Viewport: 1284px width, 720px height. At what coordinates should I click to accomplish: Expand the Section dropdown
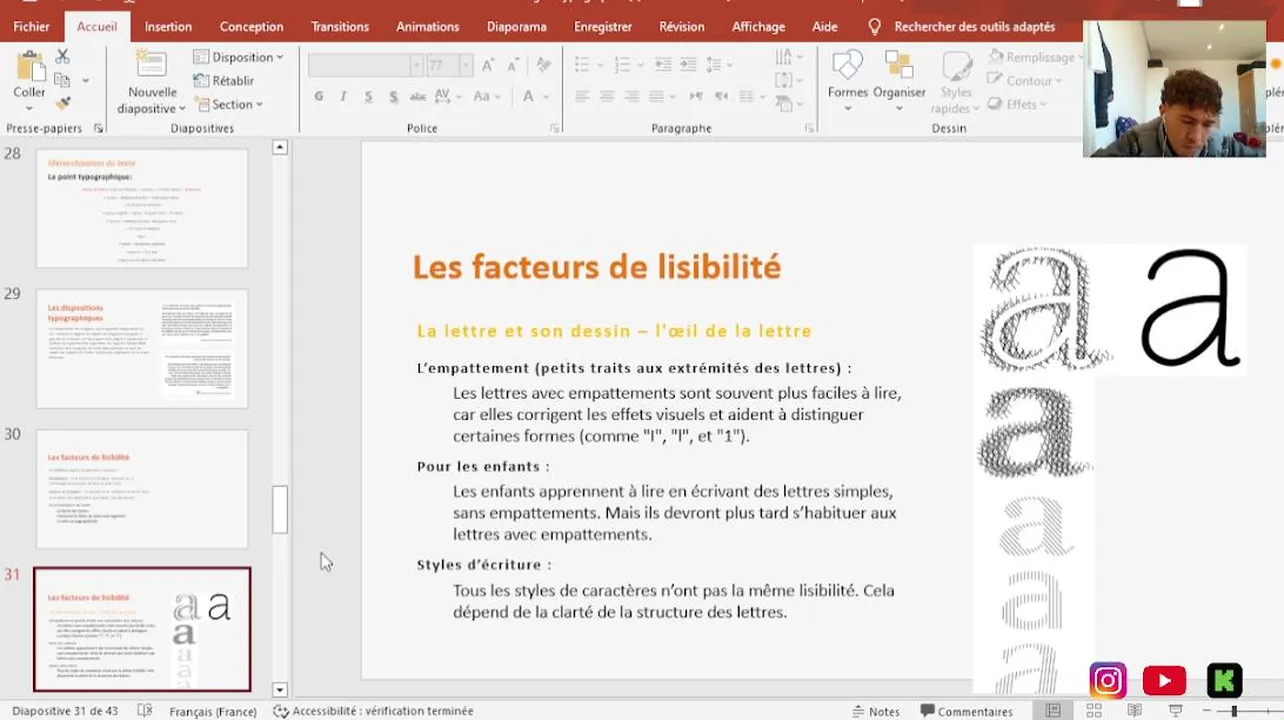point(227,104)
